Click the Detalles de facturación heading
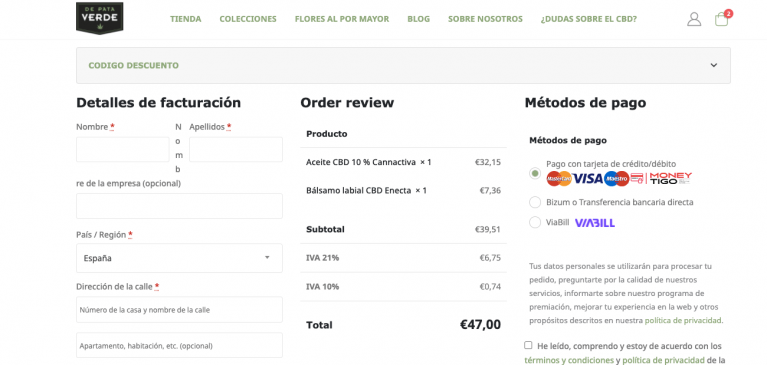This screenshot has height=365, width=767. [x=158, y=103]
